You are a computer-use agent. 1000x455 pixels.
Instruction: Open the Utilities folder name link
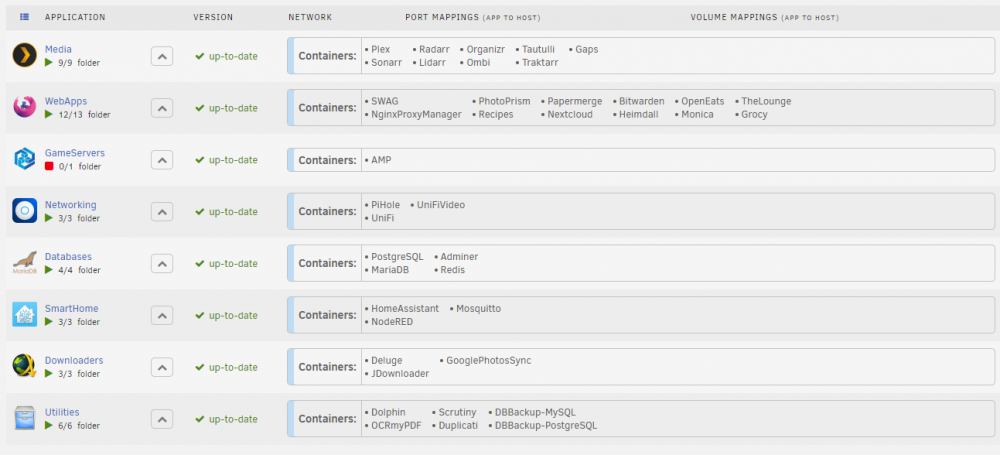coord(62,412)
